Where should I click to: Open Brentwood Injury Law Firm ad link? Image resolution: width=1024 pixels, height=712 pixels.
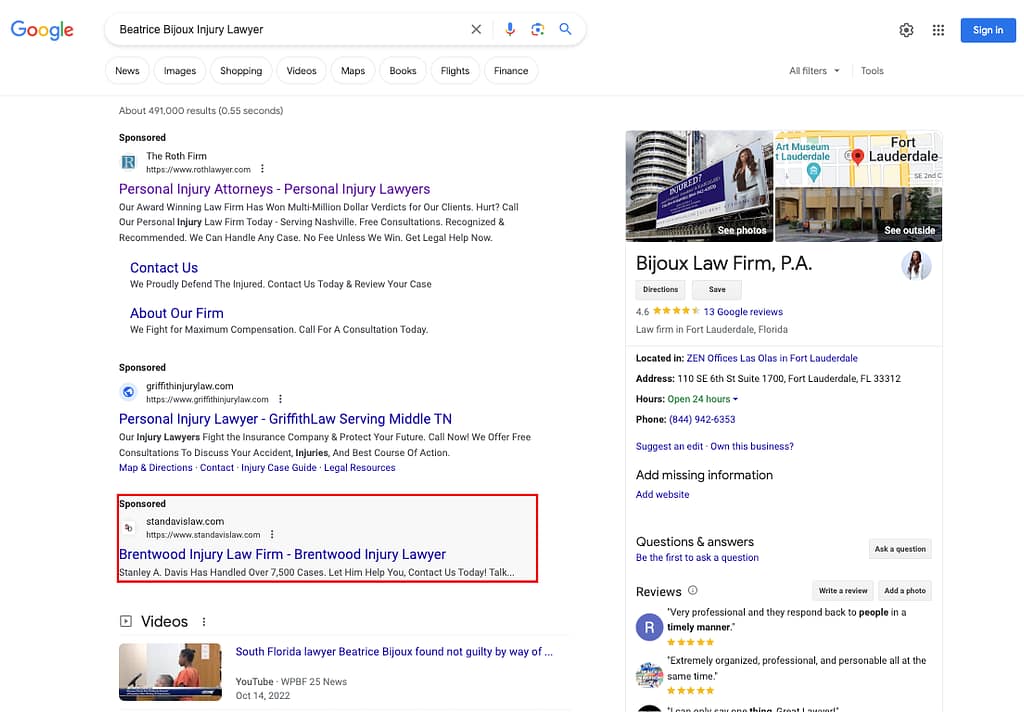(x=282, y=554)
